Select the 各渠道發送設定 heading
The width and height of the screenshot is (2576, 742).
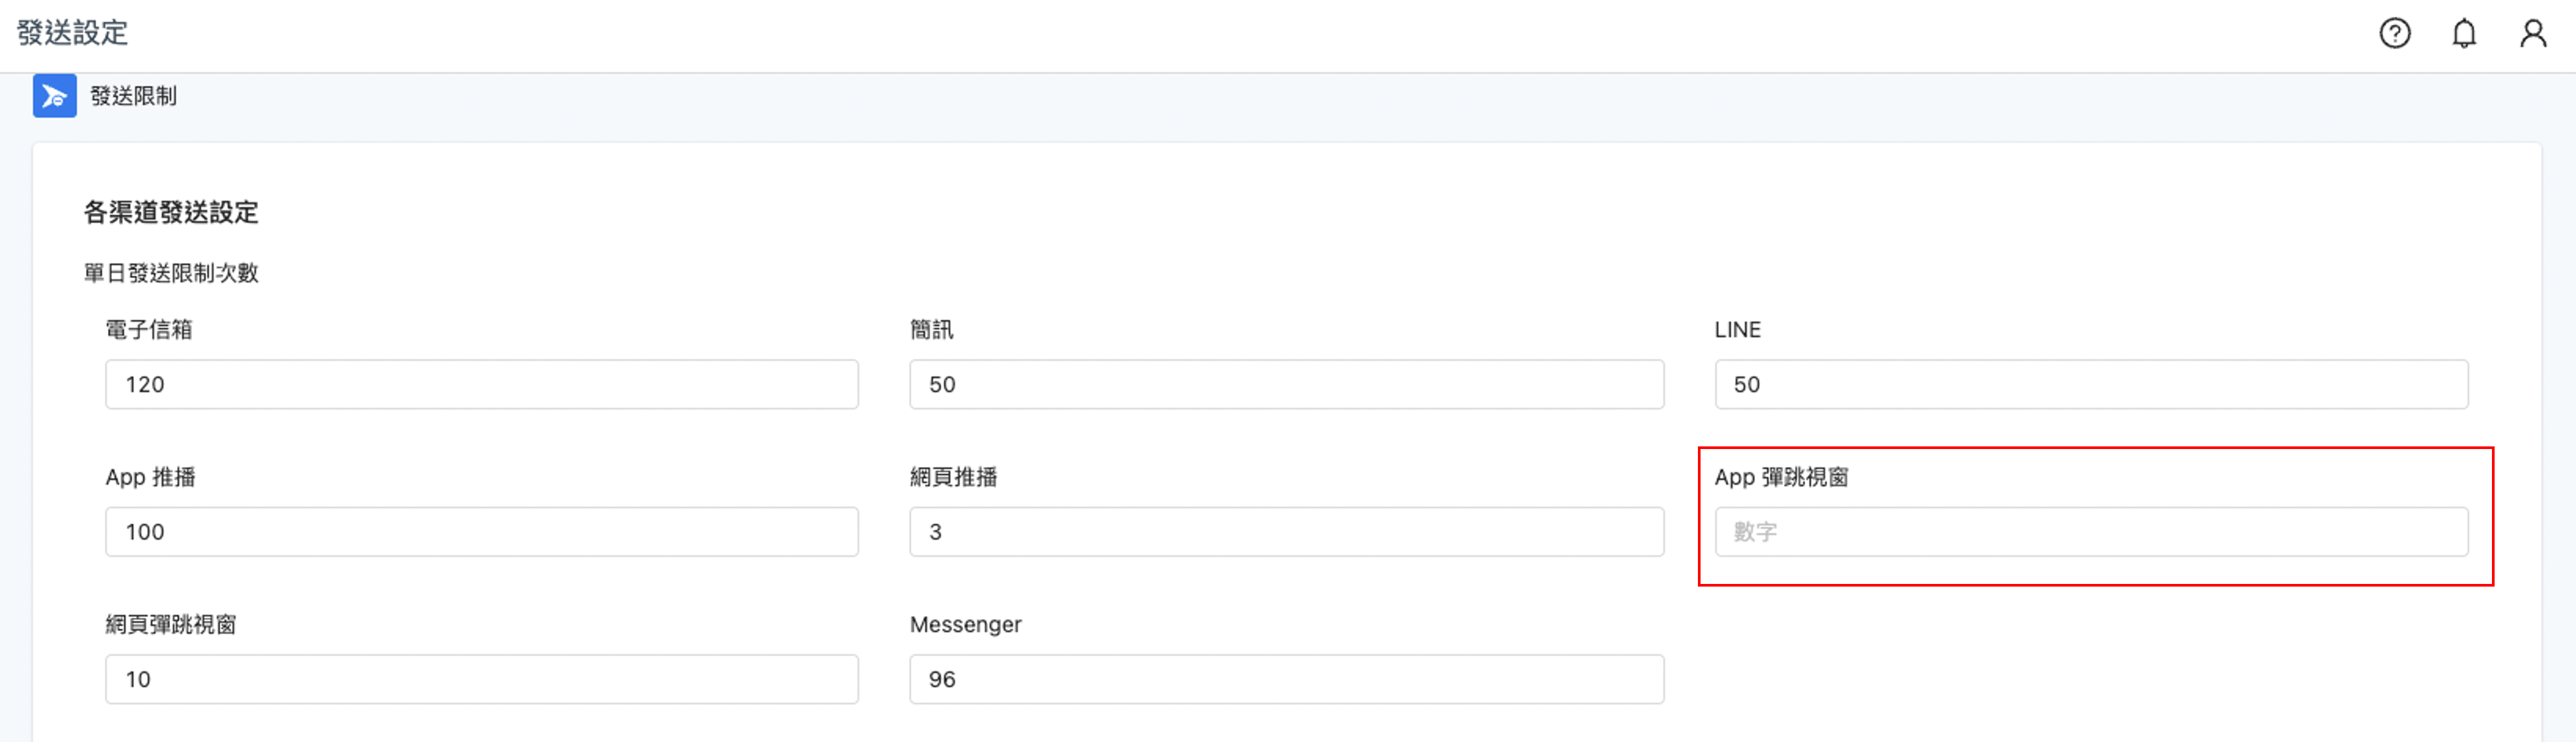pyautogui.click(x=170, y=213)
